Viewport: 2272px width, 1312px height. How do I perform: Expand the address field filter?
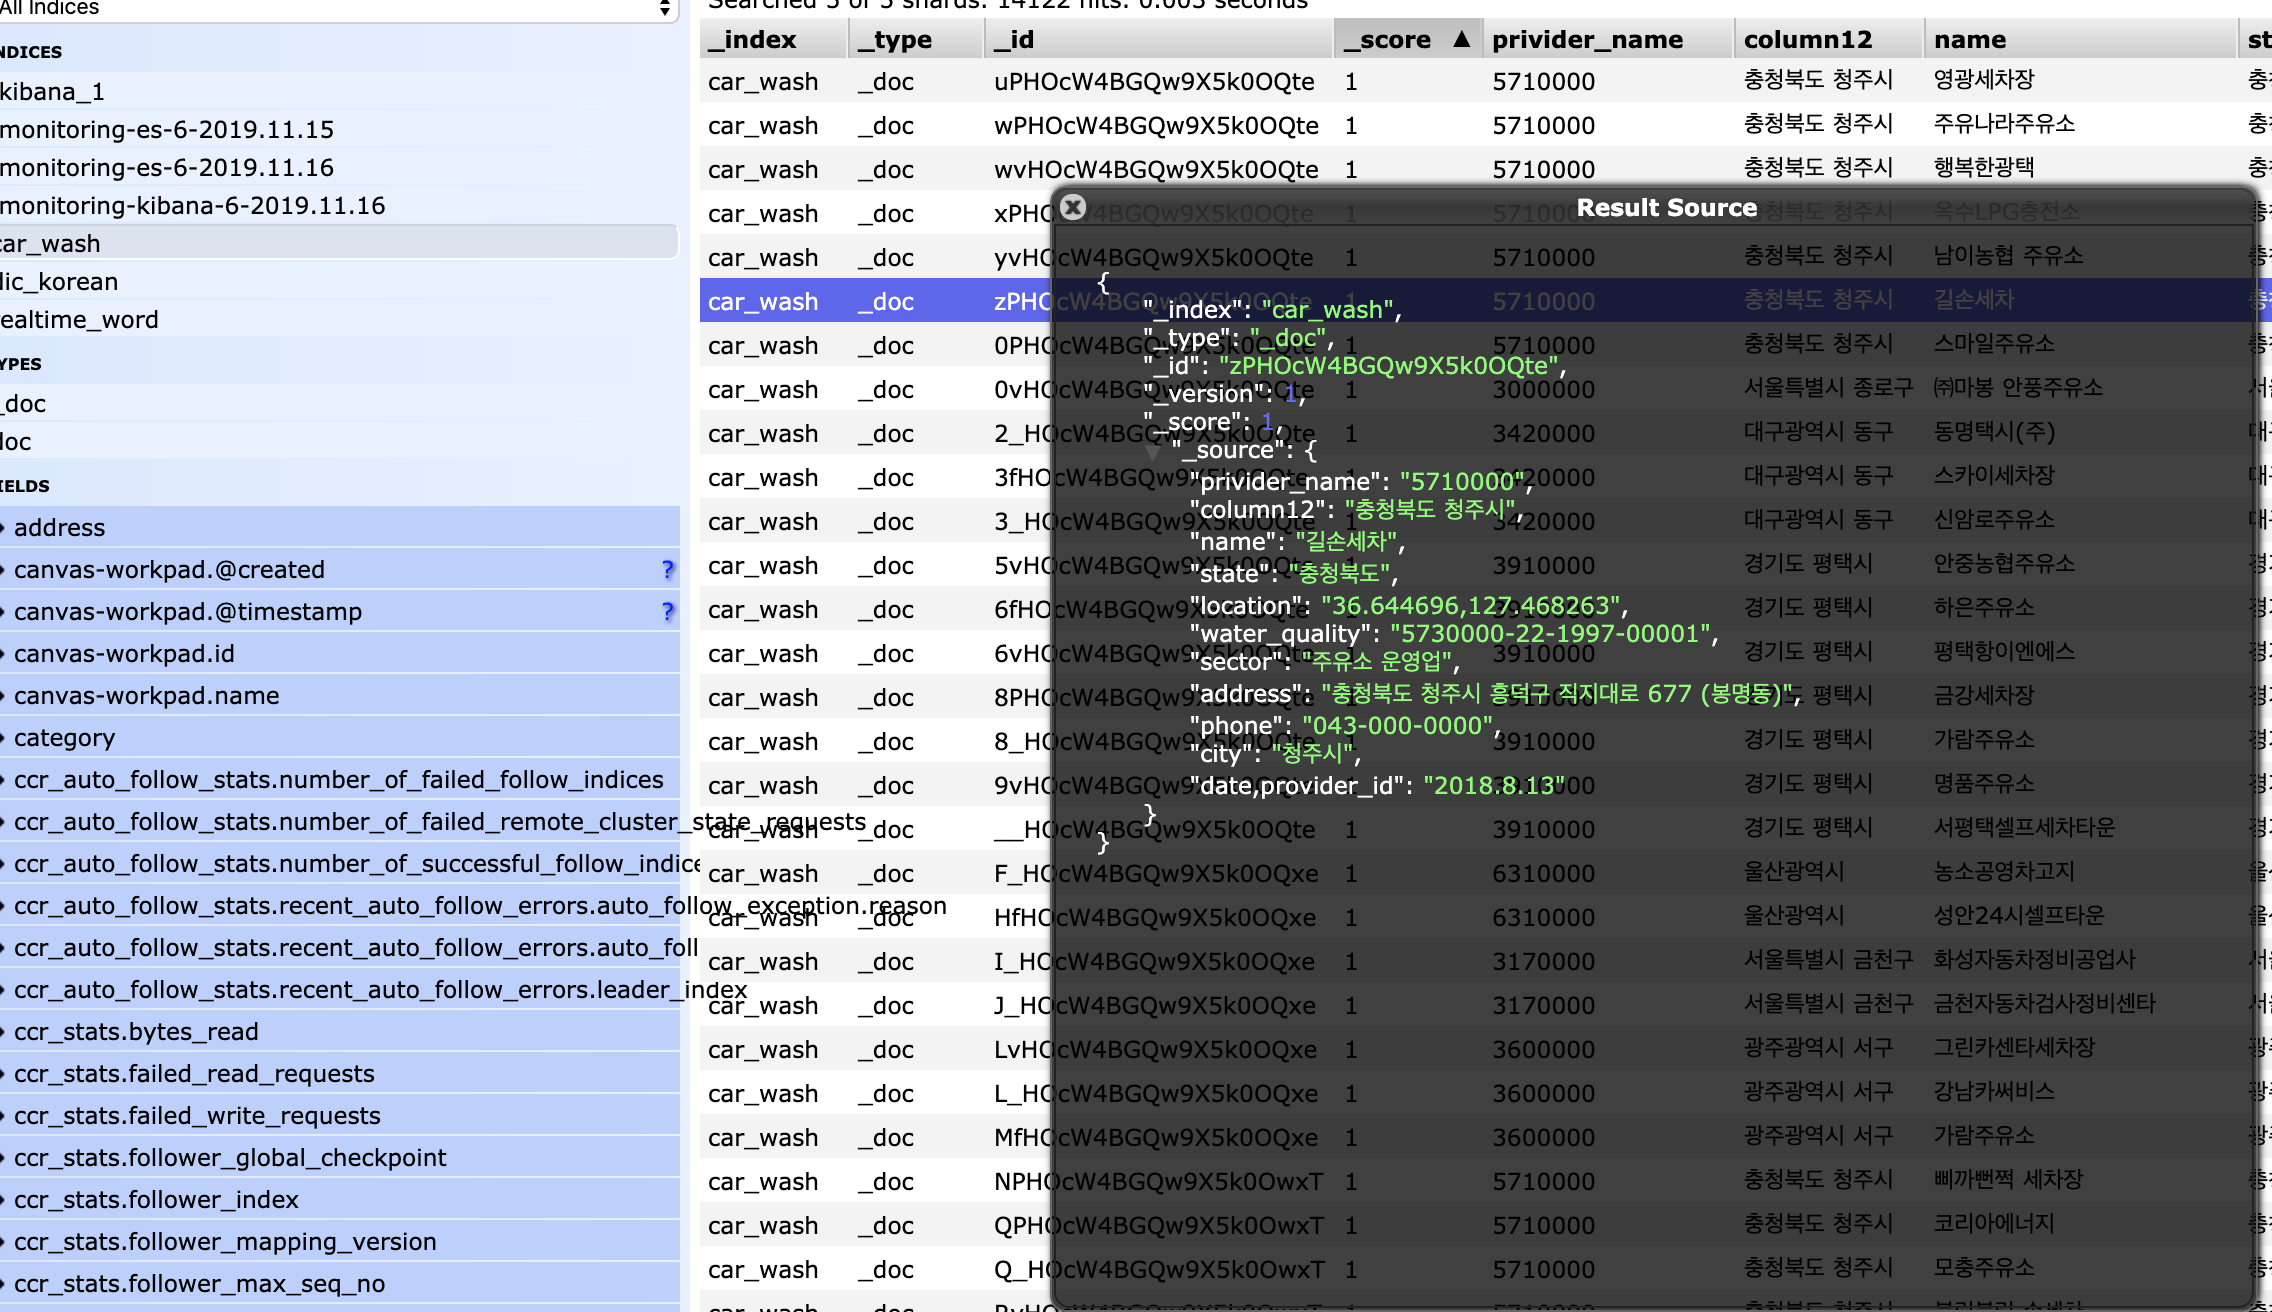coord(58,527)
